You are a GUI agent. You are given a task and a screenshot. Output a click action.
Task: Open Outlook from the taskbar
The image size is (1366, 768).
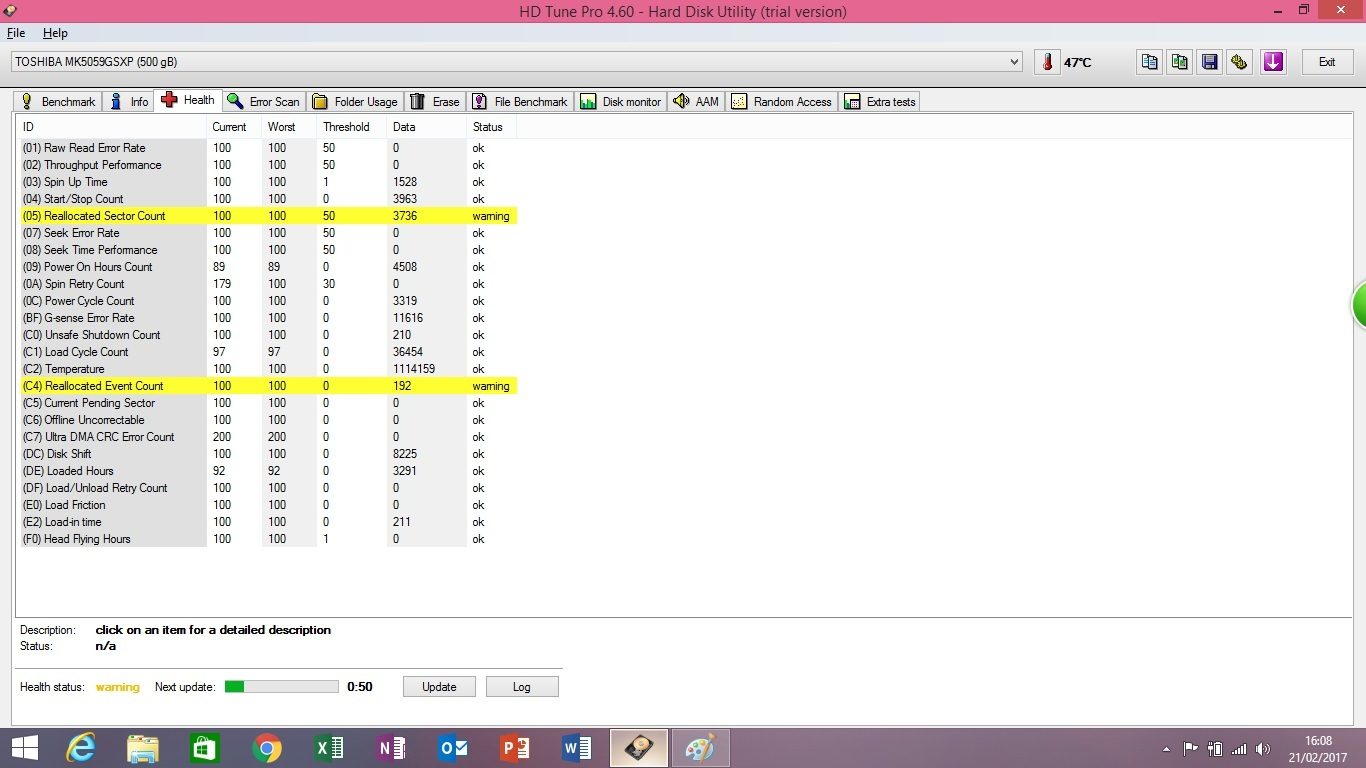click(x=453, y=748)
